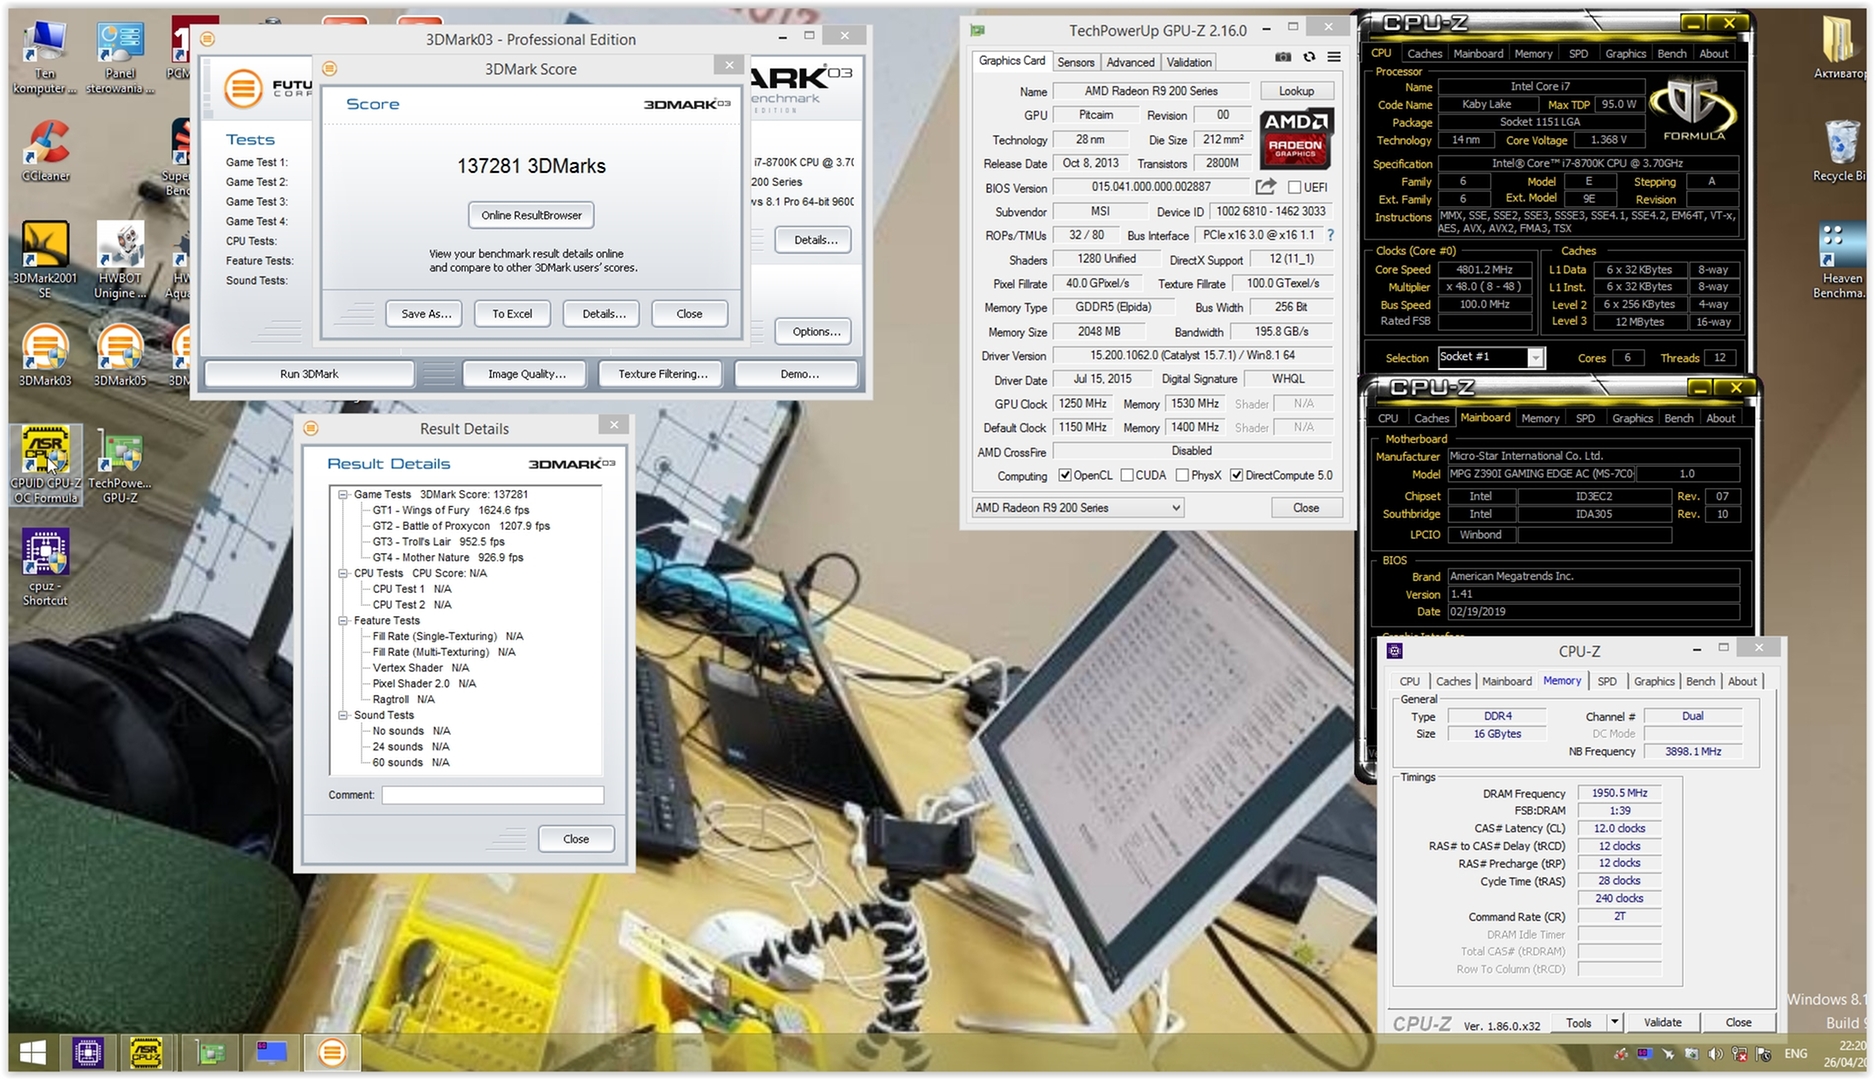The width and height of the screenshot is (1875, 1080).
Task: Open the 3DMark05 desktop shortcut
Action: click(x=120, y=356)
